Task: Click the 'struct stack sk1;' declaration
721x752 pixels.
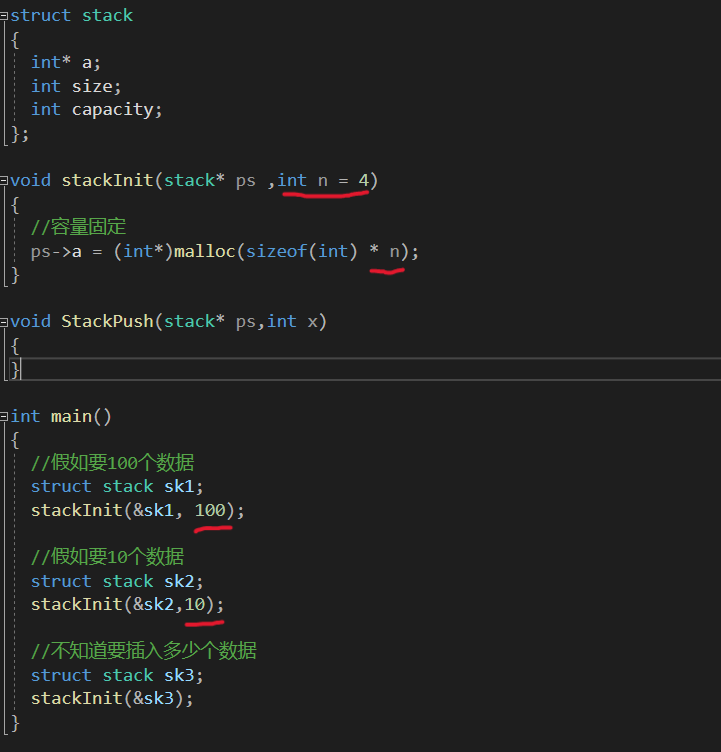Action: click(x=117, y=486)
